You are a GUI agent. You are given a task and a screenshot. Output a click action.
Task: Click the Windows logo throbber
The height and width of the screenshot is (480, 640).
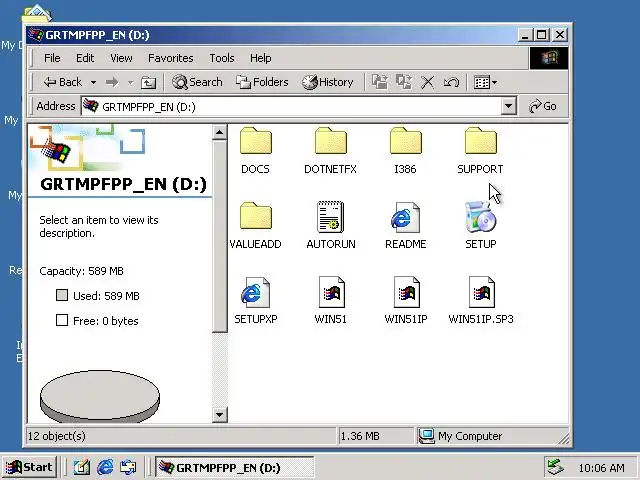[549, 58]
